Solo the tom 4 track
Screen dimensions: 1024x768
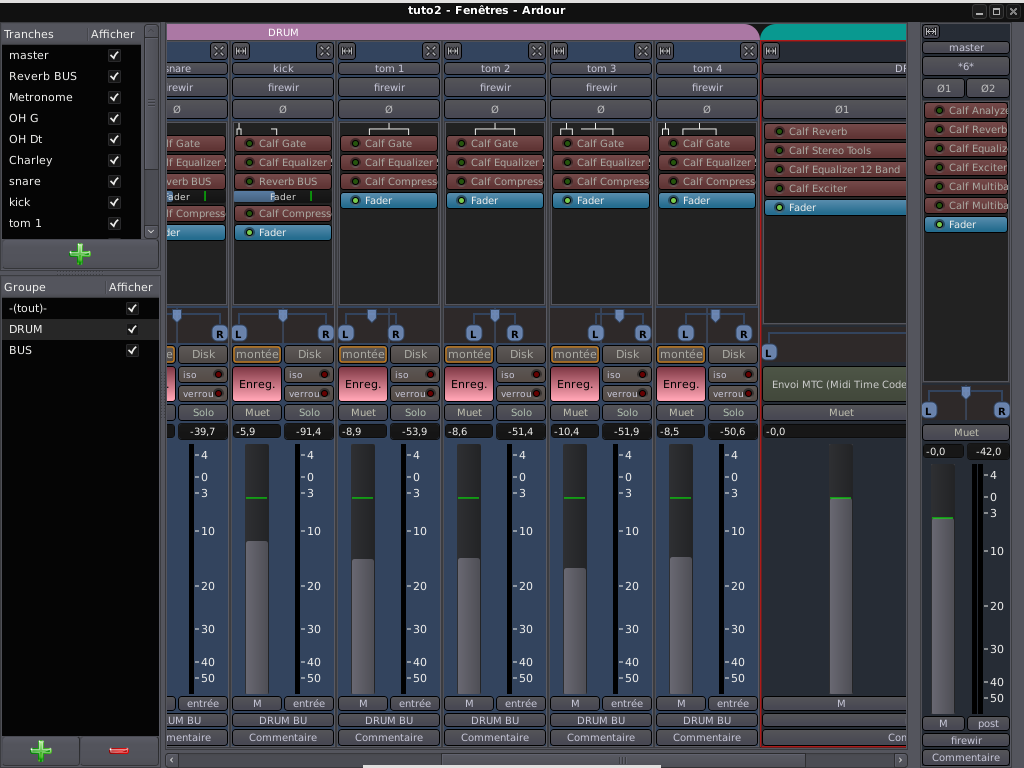(x=733, y=412)
